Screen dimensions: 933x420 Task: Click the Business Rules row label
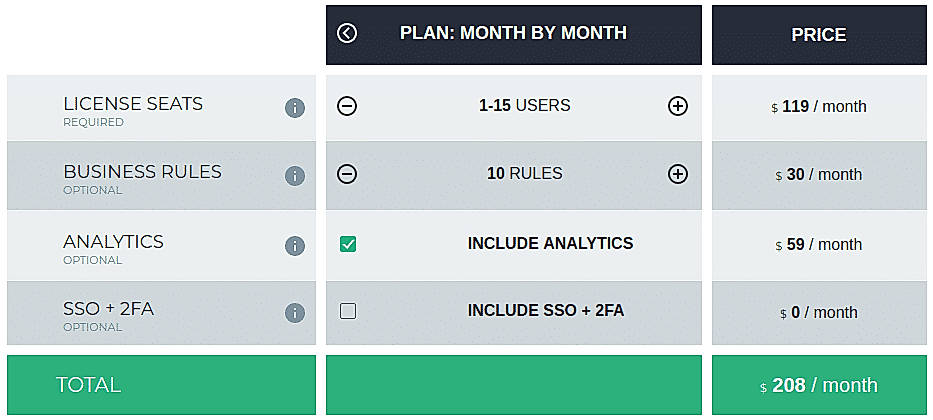tap(142, 172)
